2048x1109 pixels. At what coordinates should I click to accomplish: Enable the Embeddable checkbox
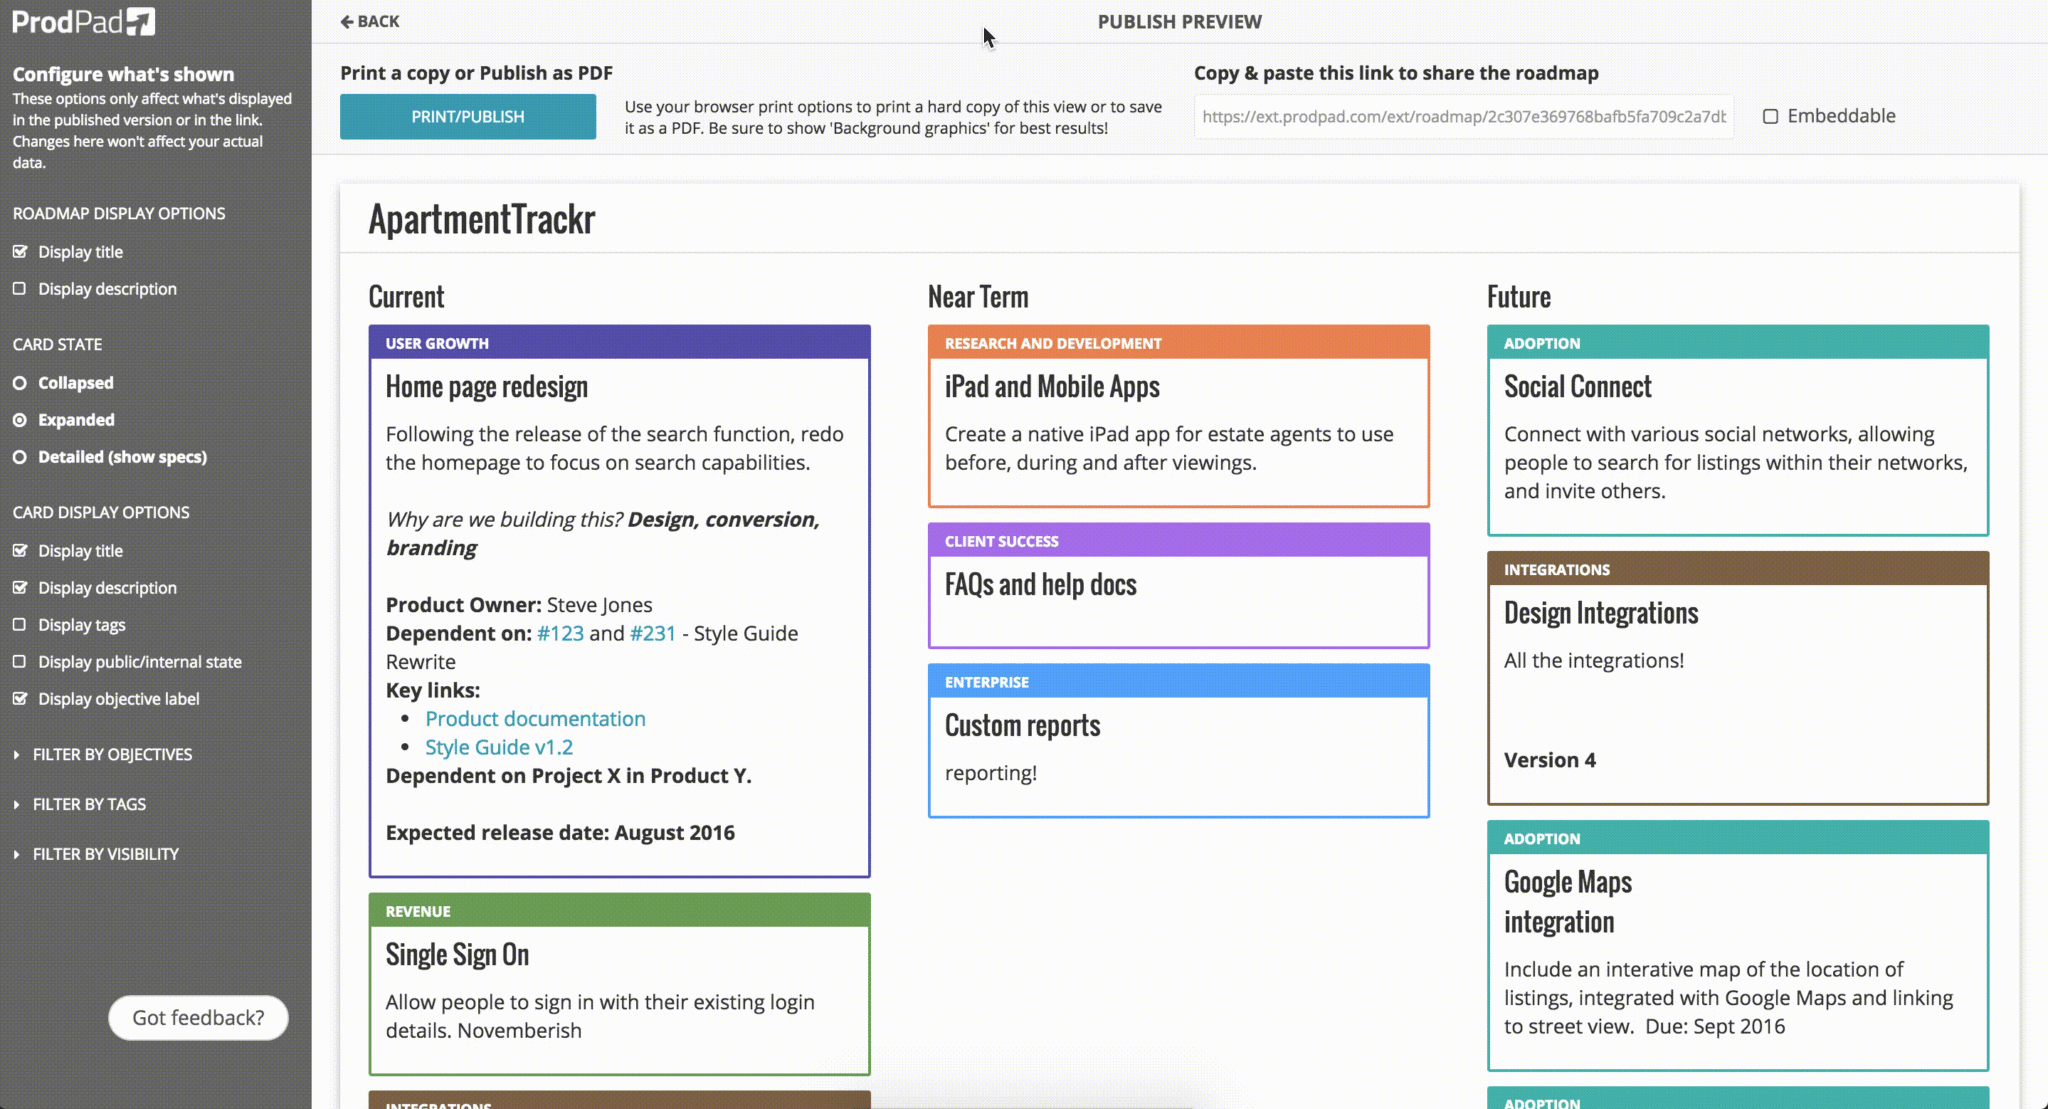pos(1771,116)
